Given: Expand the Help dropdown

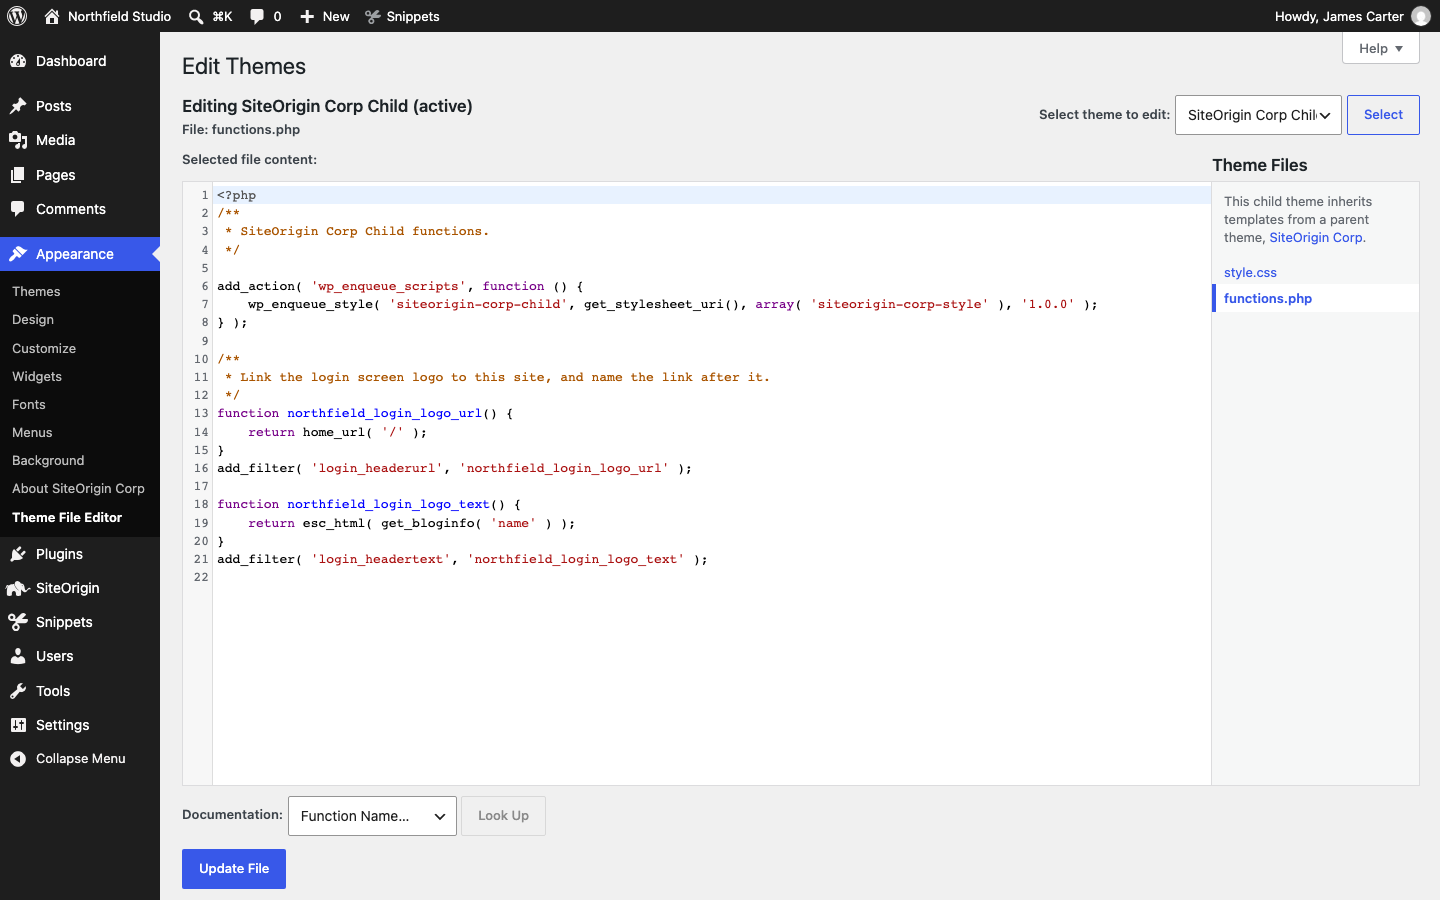Looking at the screenshot, I should pos(1380,48).
